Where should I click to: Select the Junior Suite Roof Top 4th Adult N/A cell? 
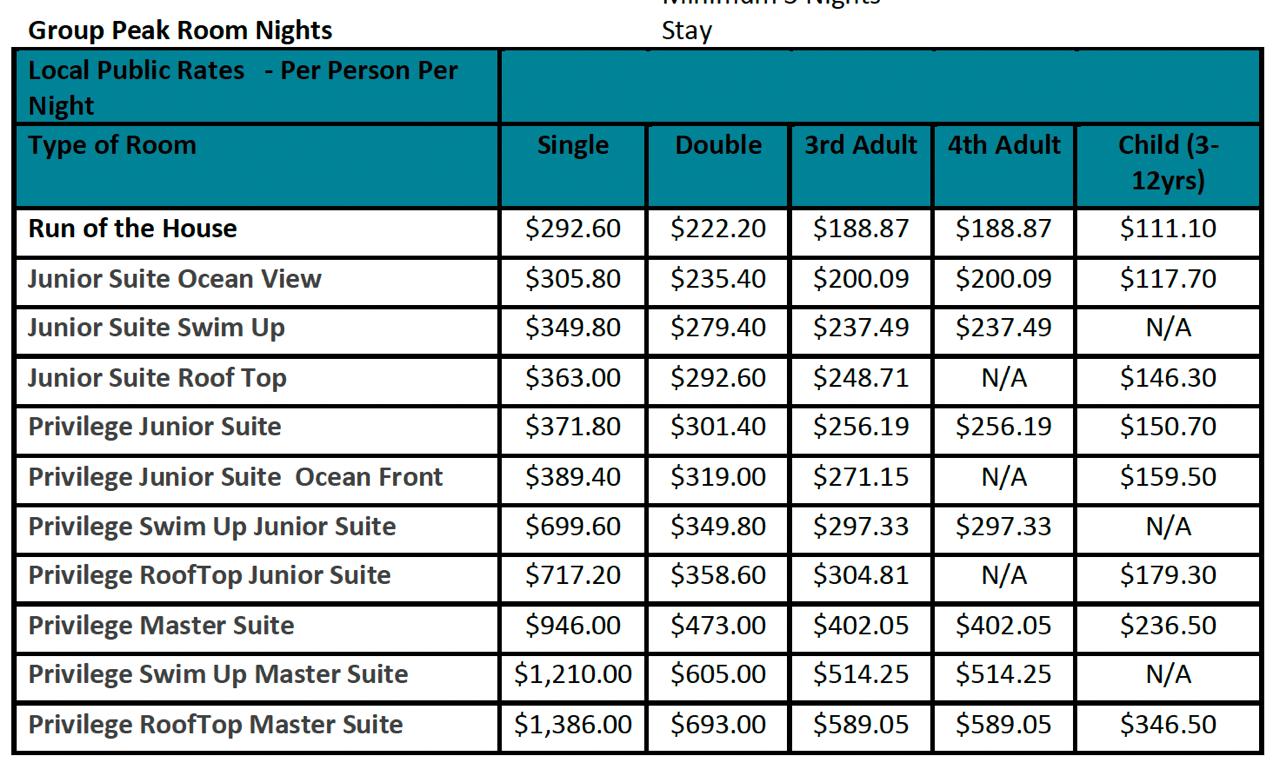(x=1003, y=378)
